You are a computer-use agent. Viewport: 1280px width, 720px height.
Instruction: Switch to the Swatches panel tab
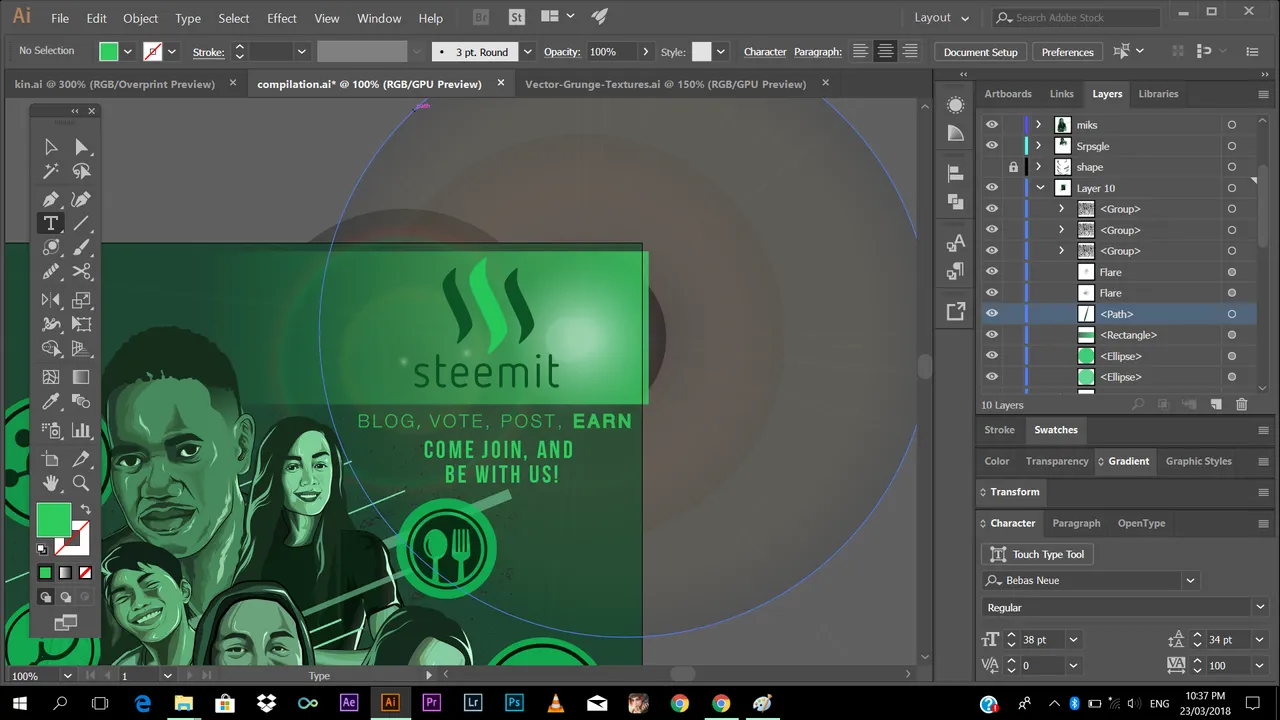(1056, 430)
